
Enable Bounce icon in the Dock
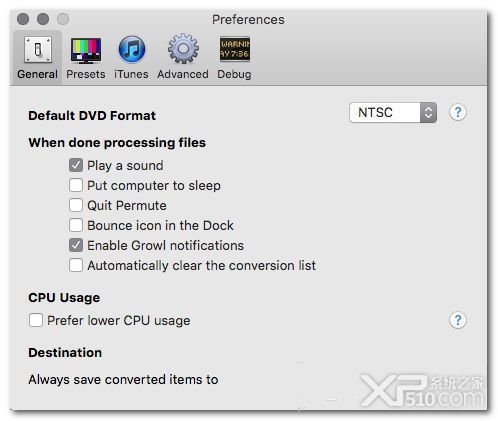(76, 225)
